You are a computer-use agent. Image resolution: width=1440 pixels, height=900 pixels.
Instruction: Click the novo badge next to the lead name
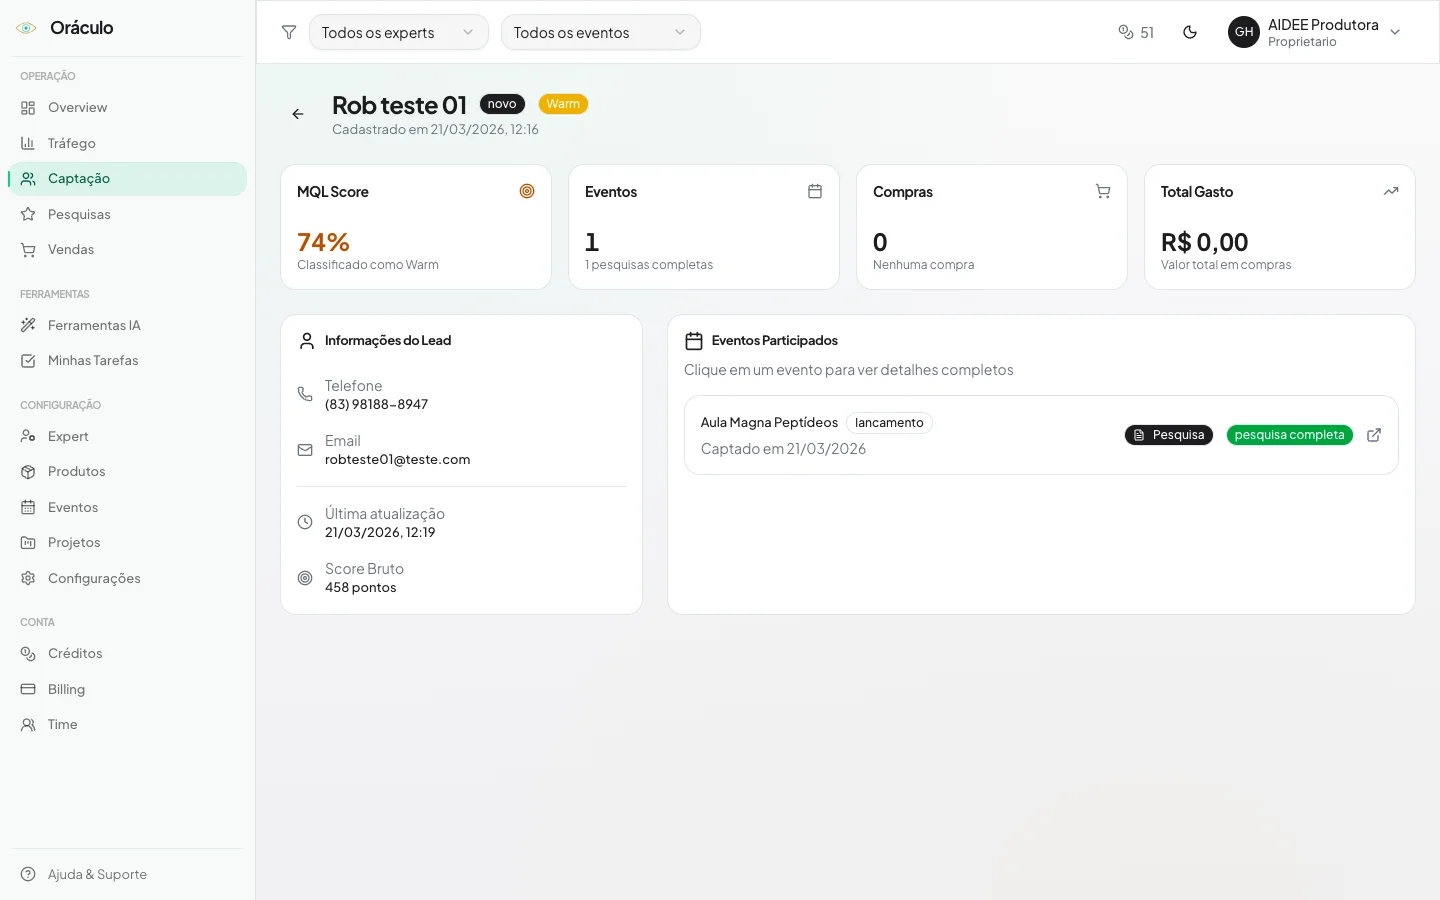coord(502,104)
